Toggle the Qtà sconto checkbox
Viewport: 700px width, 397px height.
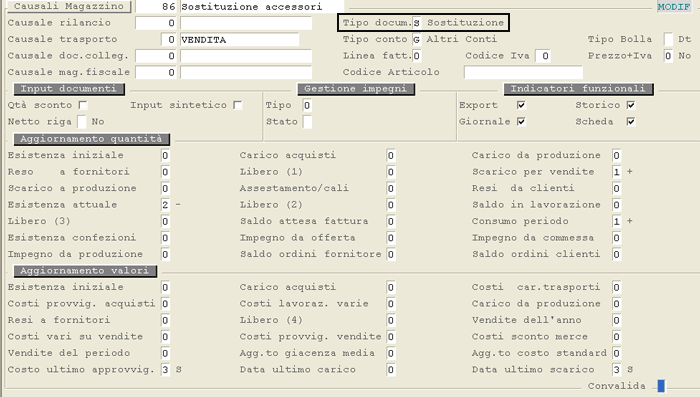point(83,105)
